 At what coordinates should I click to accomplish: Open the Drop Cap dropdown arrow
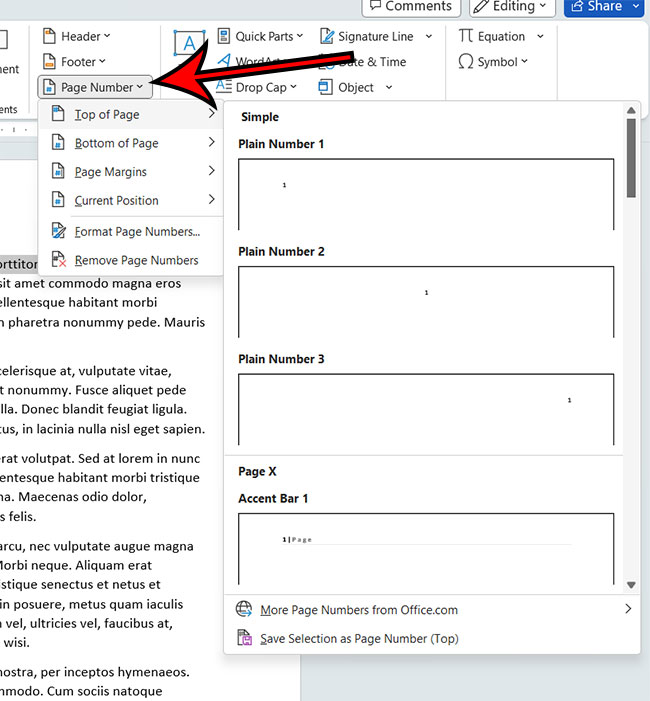(293, 87)
